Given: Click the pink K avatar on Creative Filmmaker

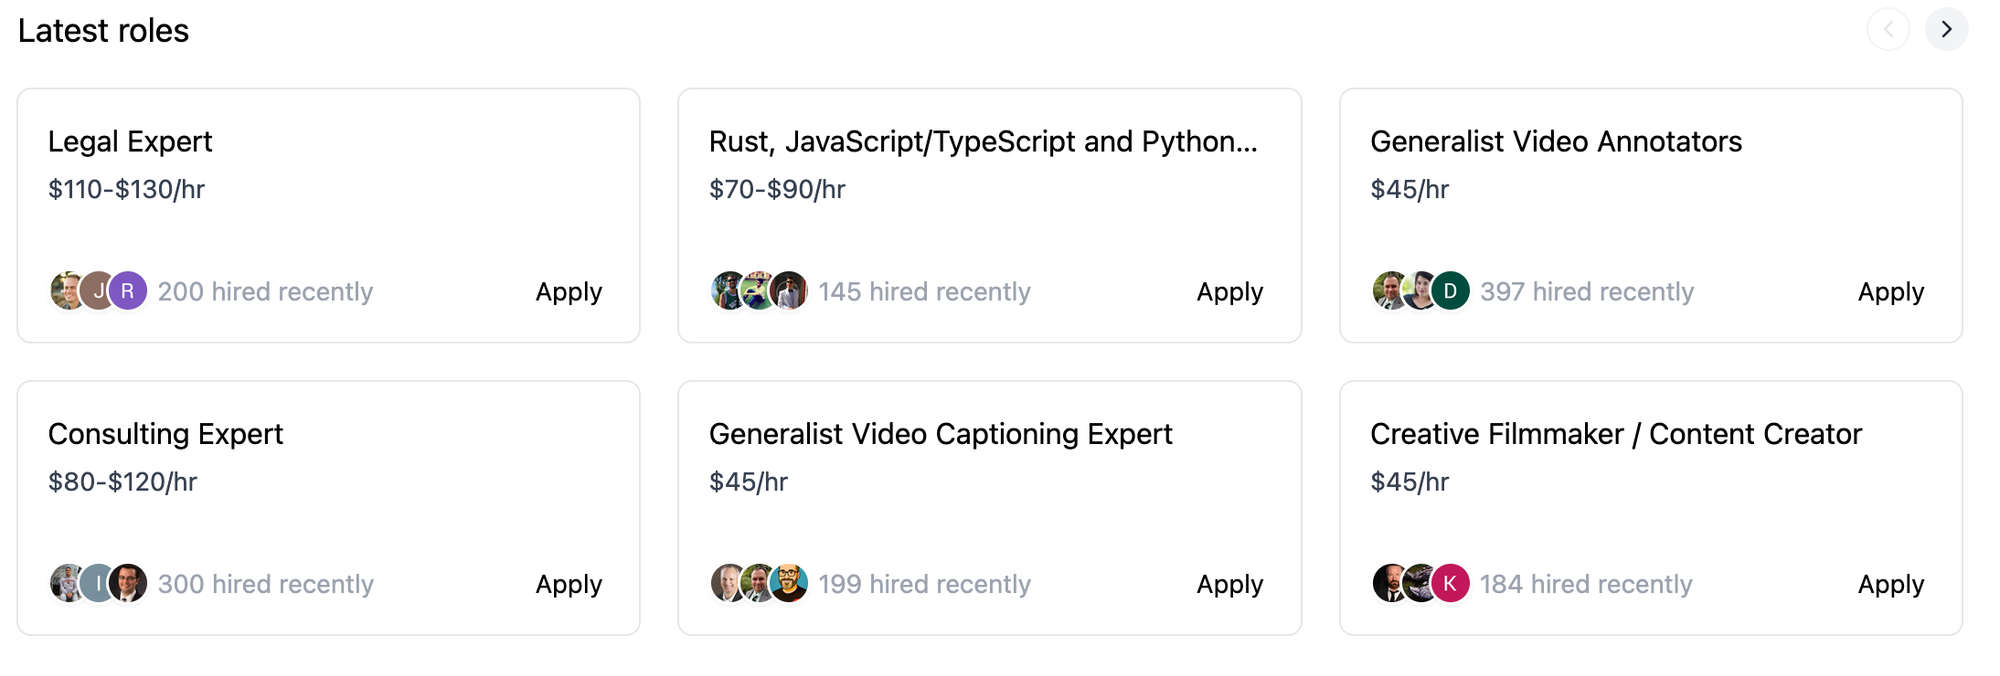Looking at the screenshot, I should tap(1450, 583).
